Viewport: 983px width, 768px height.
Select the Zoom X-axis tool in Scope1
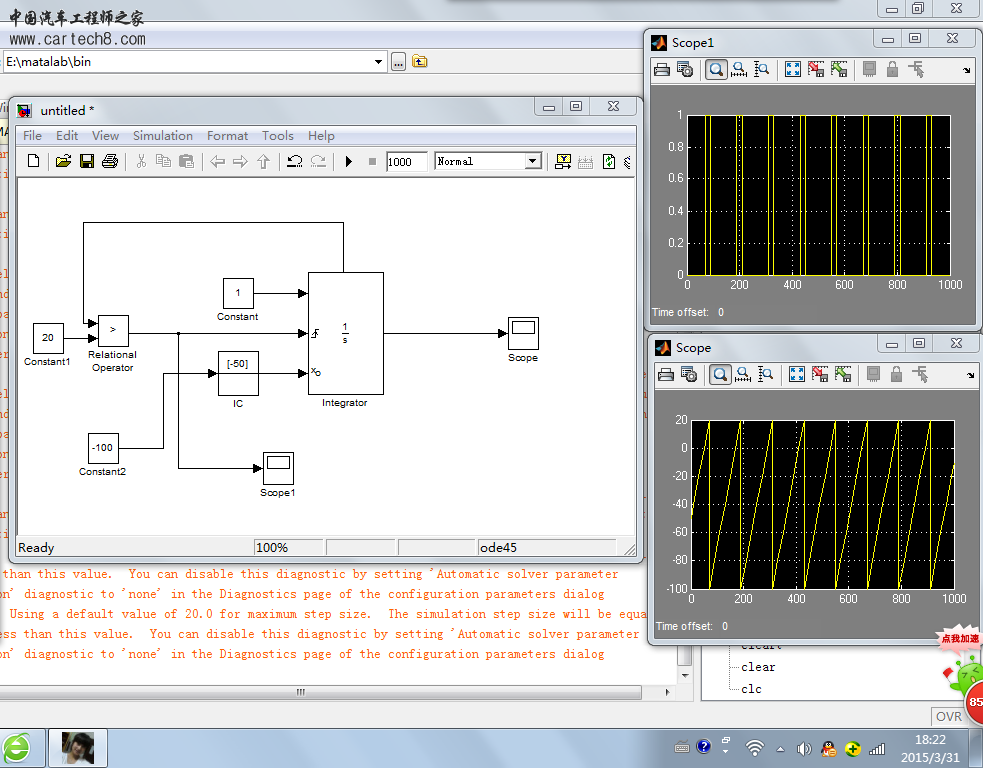coord(737,69)
